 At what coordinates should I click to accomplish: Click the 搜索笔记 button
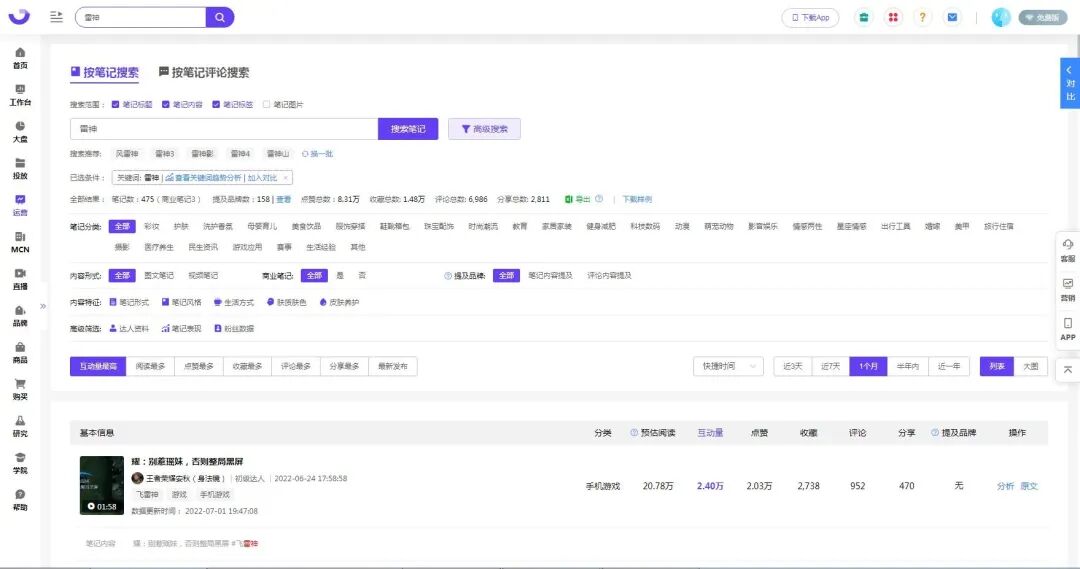tap(408, 129)
